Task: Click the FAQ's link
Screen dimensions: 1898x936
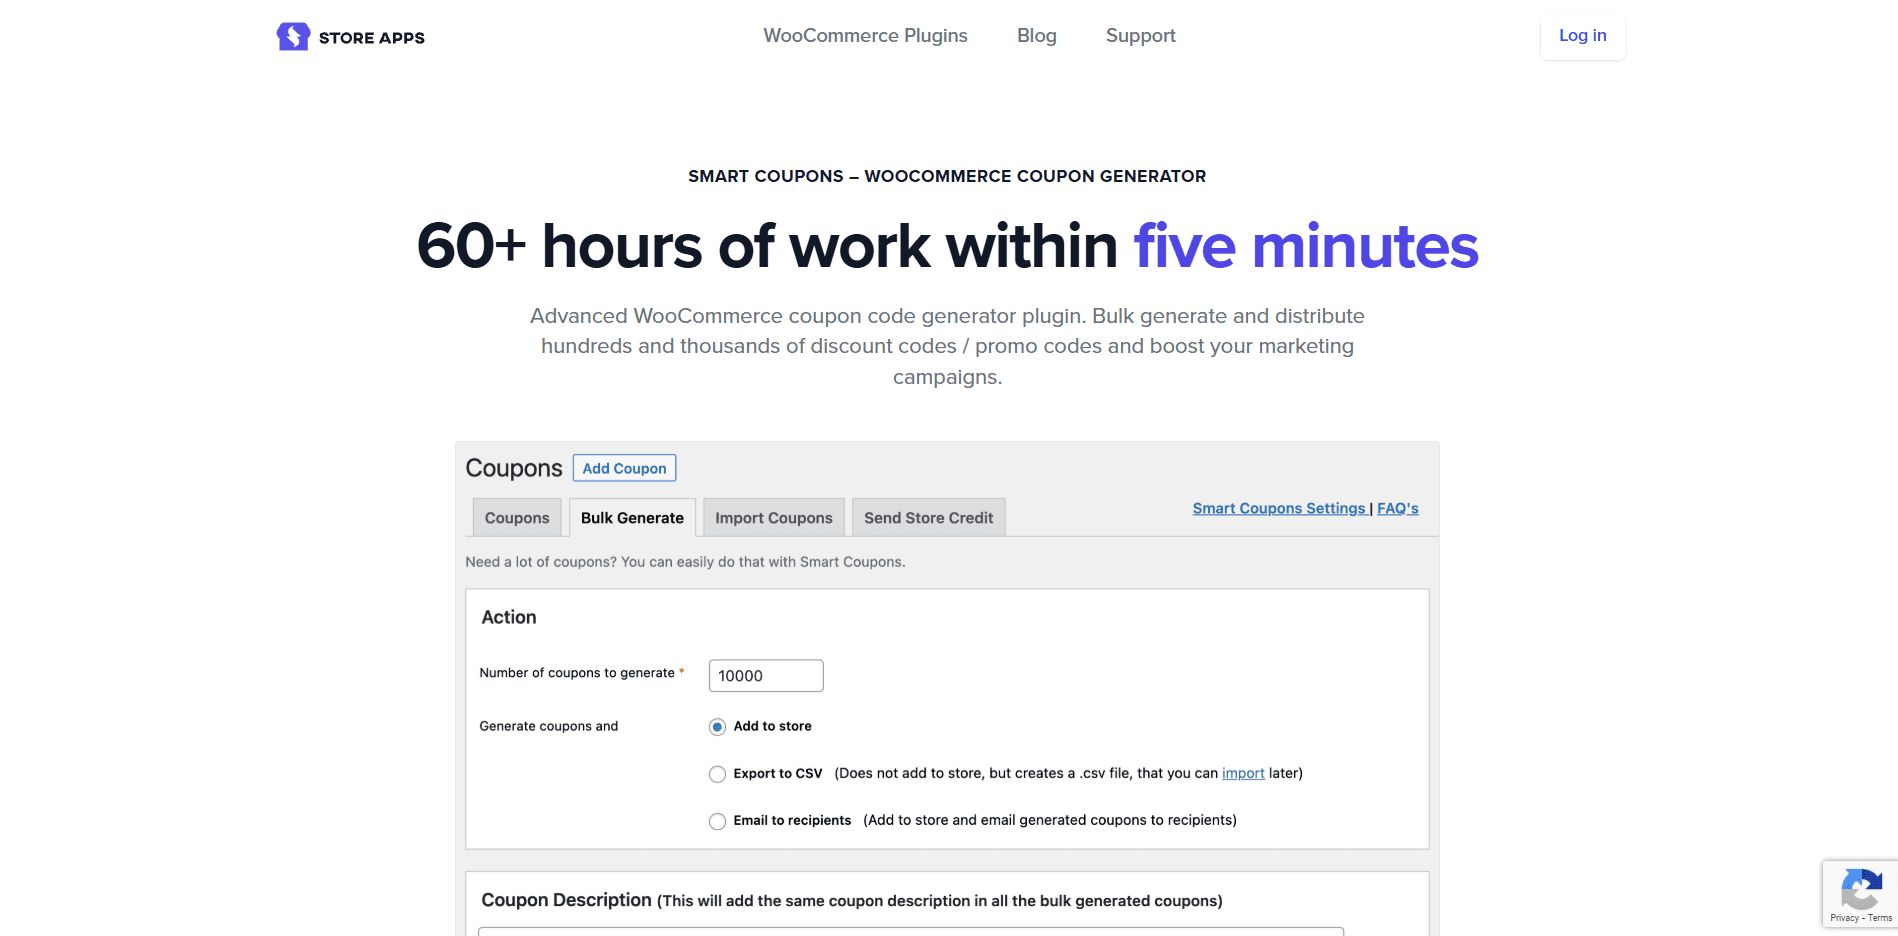Action: pyautogui.click(x=1397, y=509)
